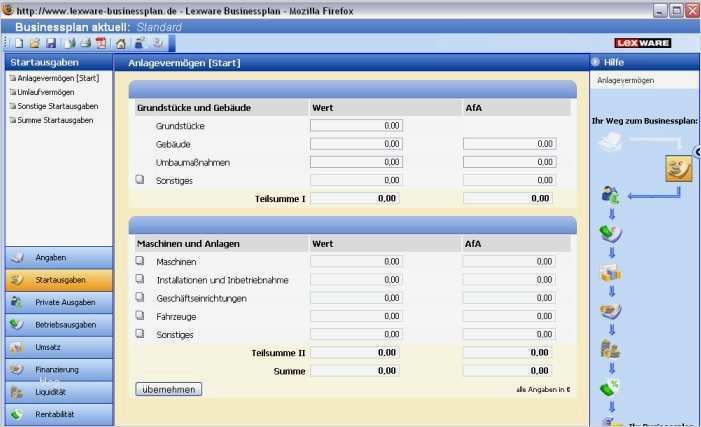Click the person with question mark icon
Viewport: 701px width, 427px height.
tap(140, 43)
